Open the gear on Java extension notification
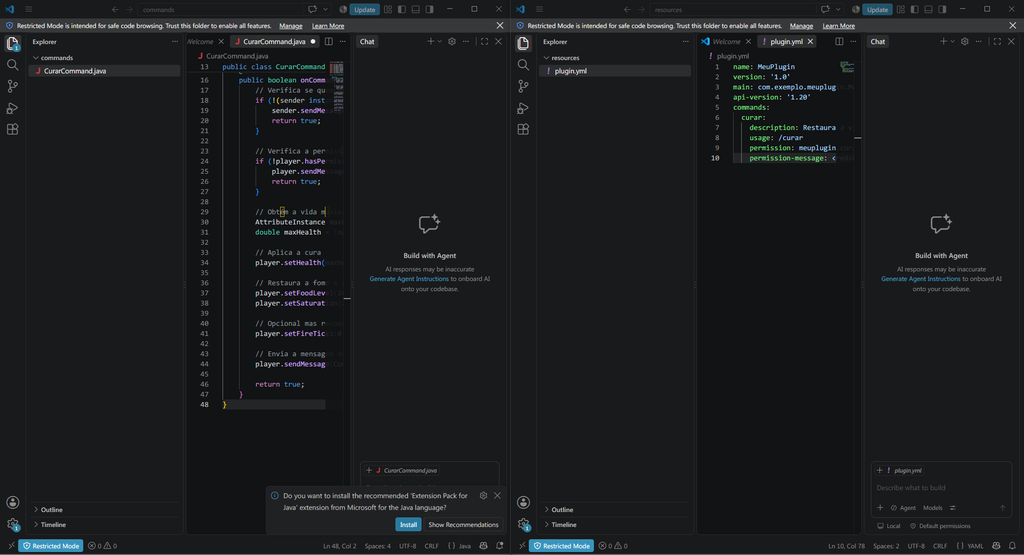 pyautogui.click(x=483, y=496)
